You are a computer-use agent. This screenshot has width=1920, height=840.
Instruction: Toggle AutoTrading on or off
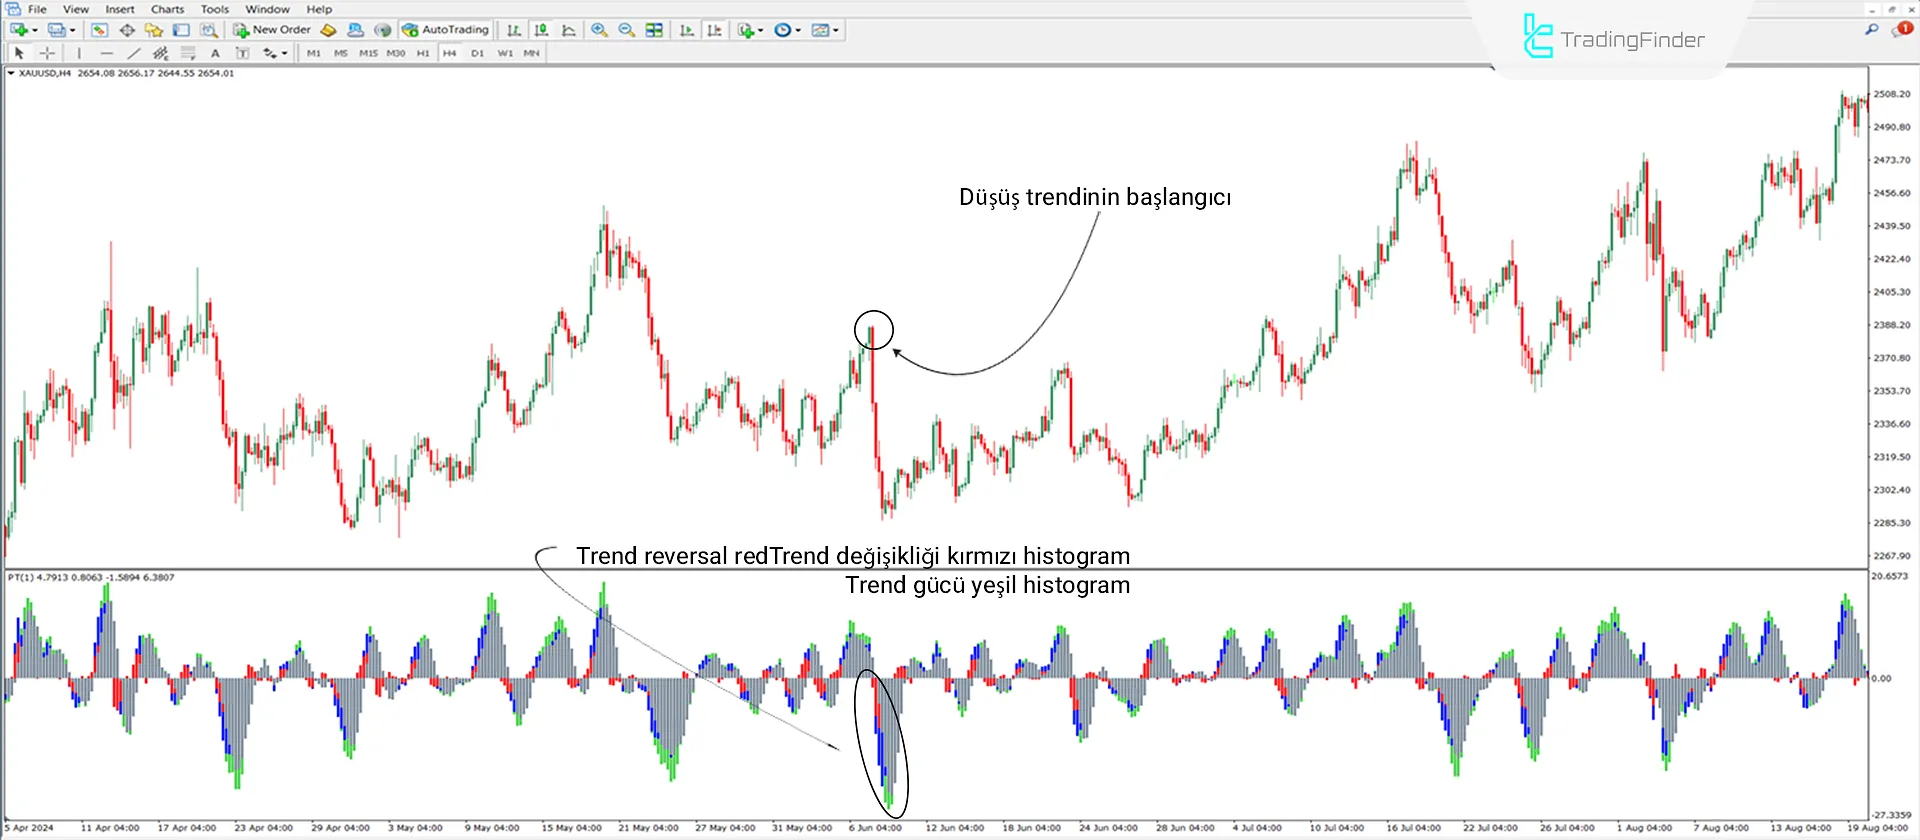pyautogui.click(x=445, y=30)
